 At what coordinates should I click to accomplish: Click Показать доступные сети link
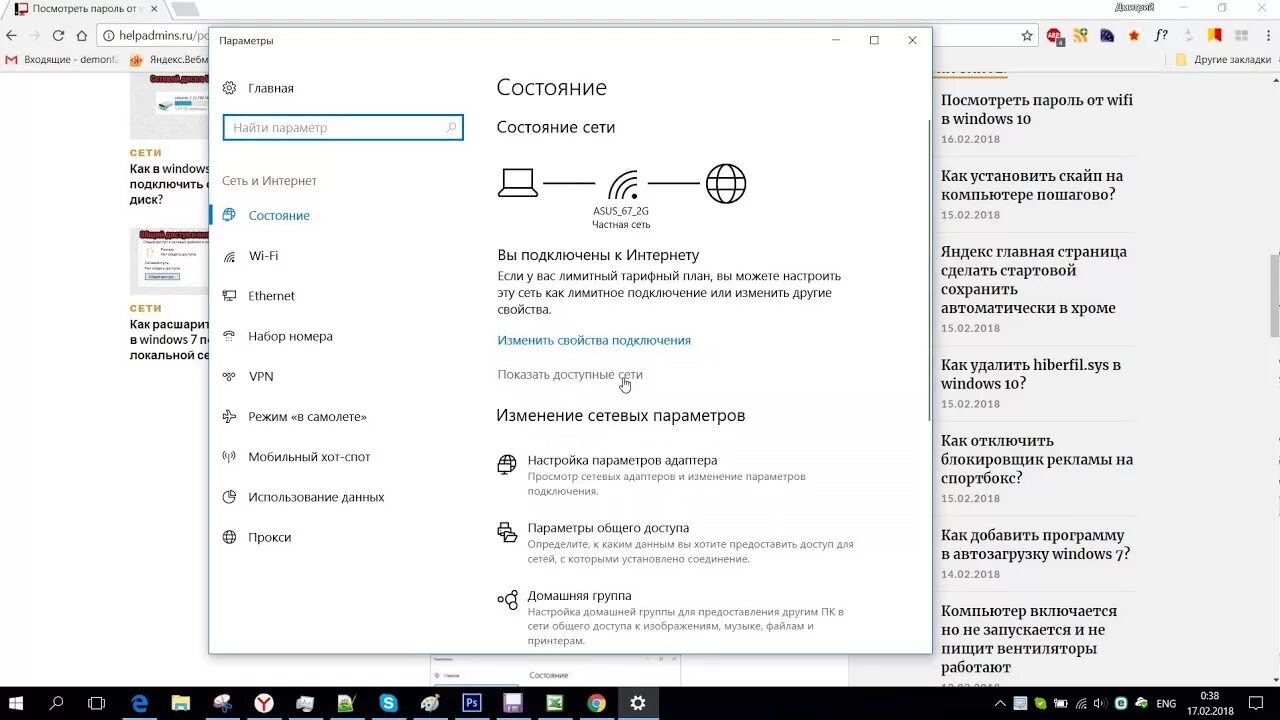tap(570, 374)
